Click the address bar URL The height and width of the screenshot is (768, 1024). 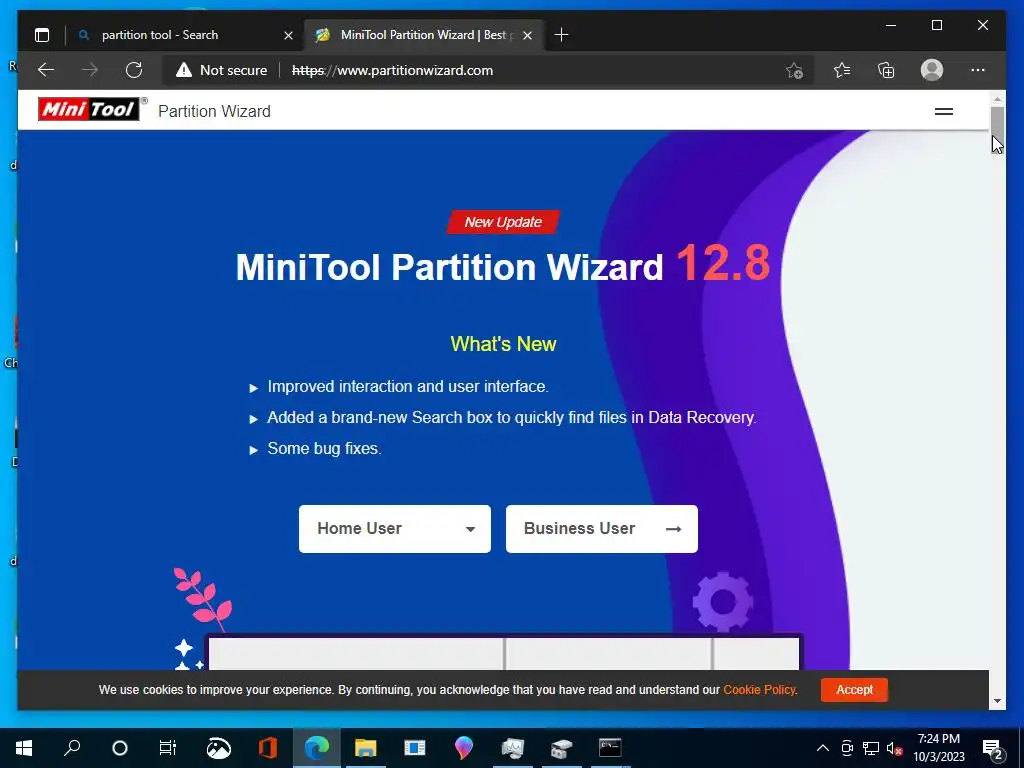click(x=392, y=71)
